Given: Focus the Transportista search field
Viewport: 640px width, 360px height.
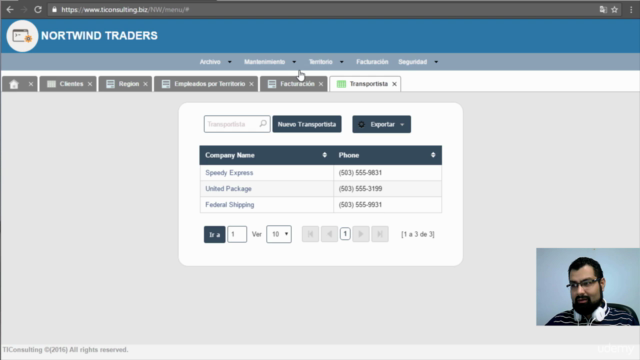Looking at the screenshot, I should click(x=237, y=124).
